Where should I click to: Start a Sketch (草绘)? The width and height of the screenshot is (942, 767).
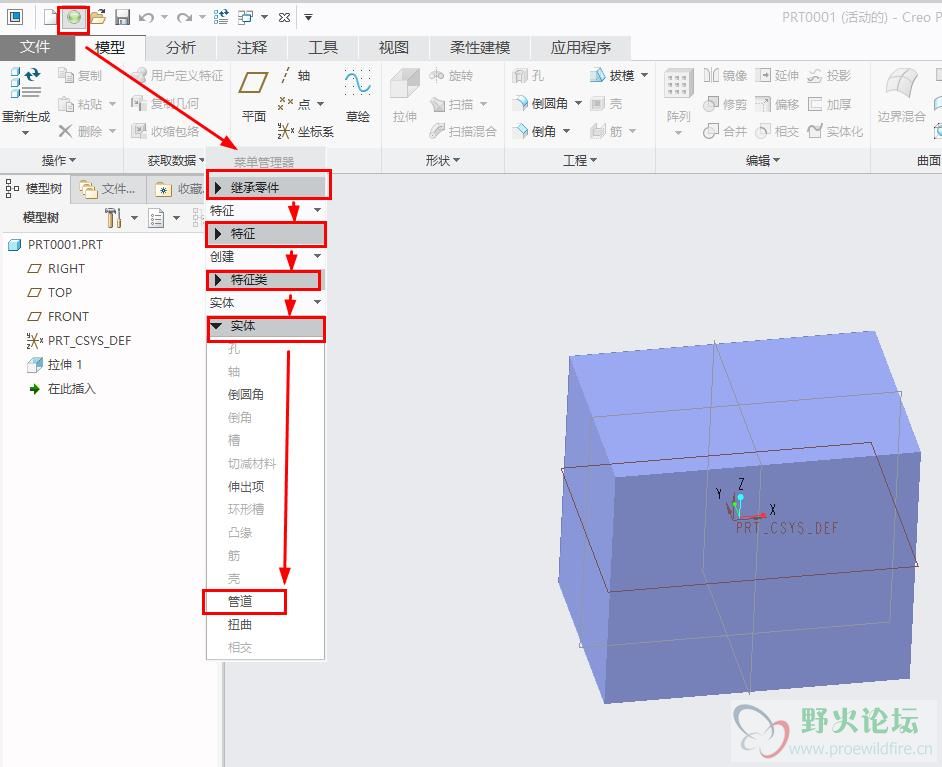(x=357, y=95)
